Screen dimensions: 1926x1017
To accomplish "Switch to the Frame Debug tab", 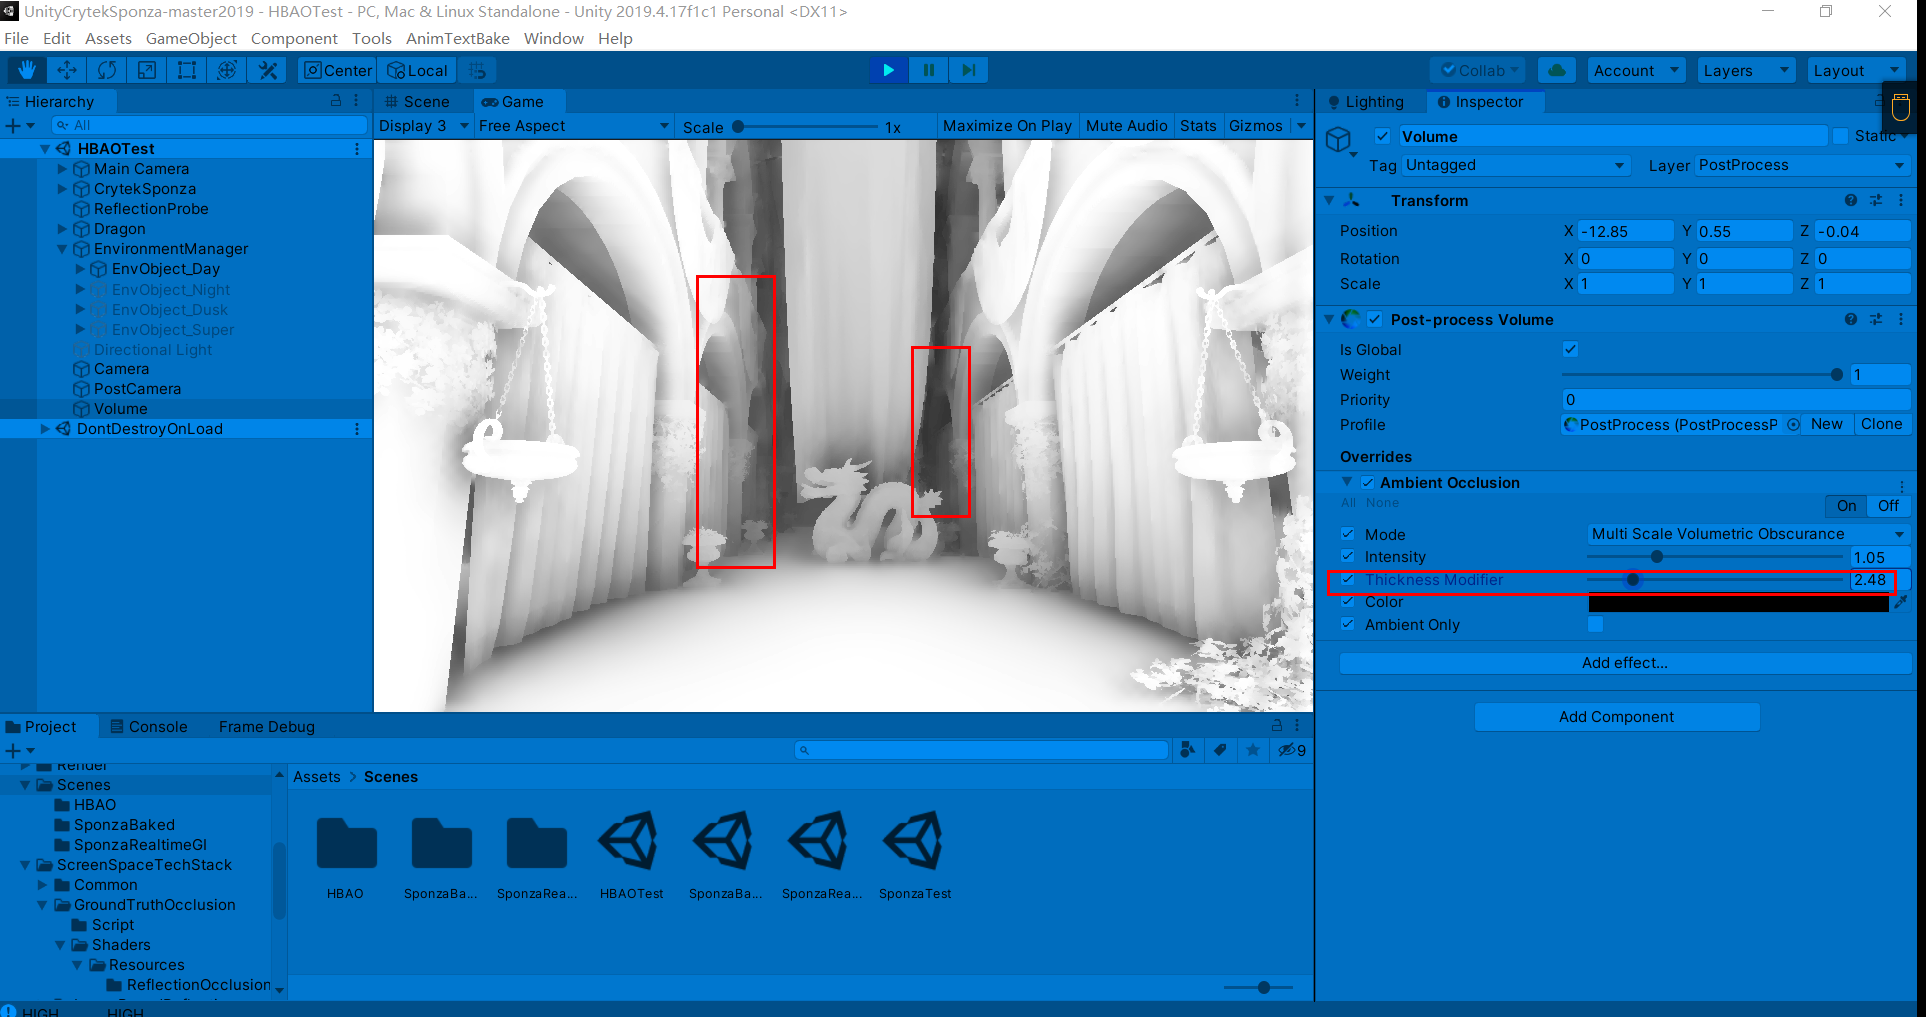I will [266, 726].
